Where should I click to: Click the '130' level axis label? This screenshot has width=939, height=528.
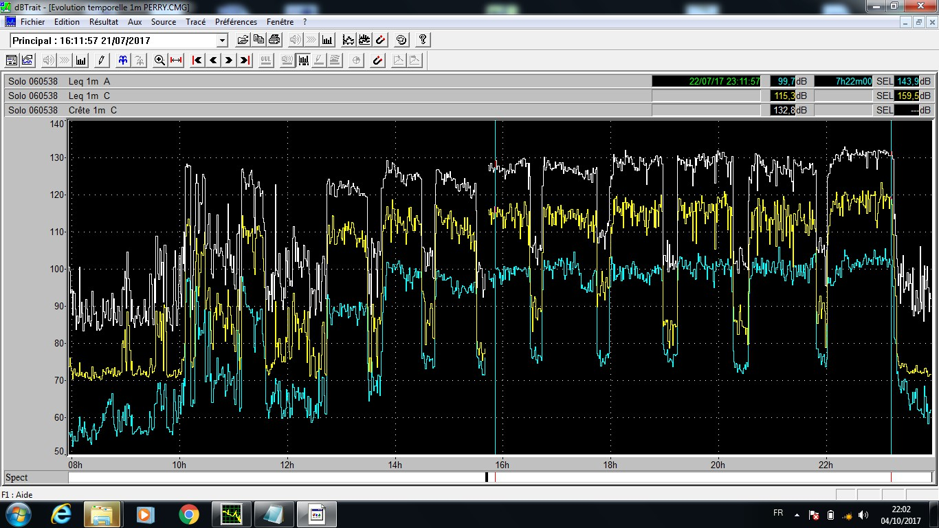56,158
